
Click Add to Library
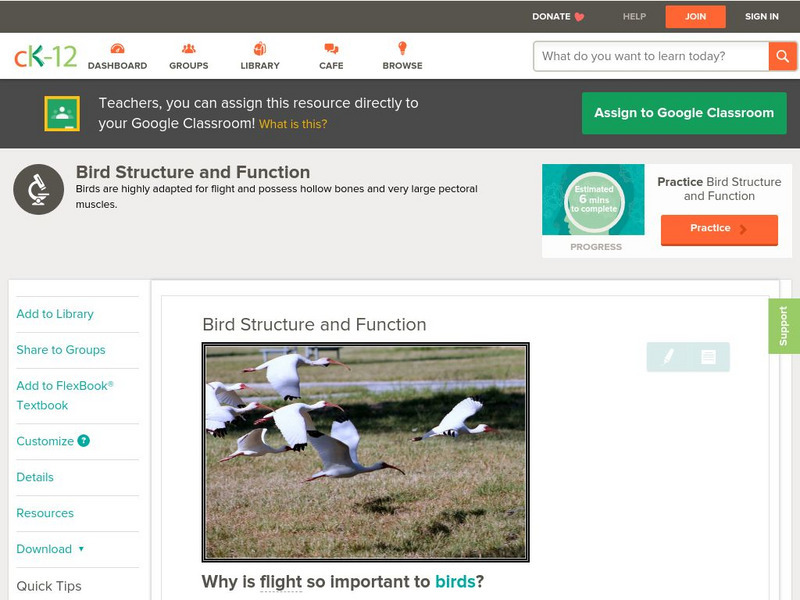[x=55, y=314]
